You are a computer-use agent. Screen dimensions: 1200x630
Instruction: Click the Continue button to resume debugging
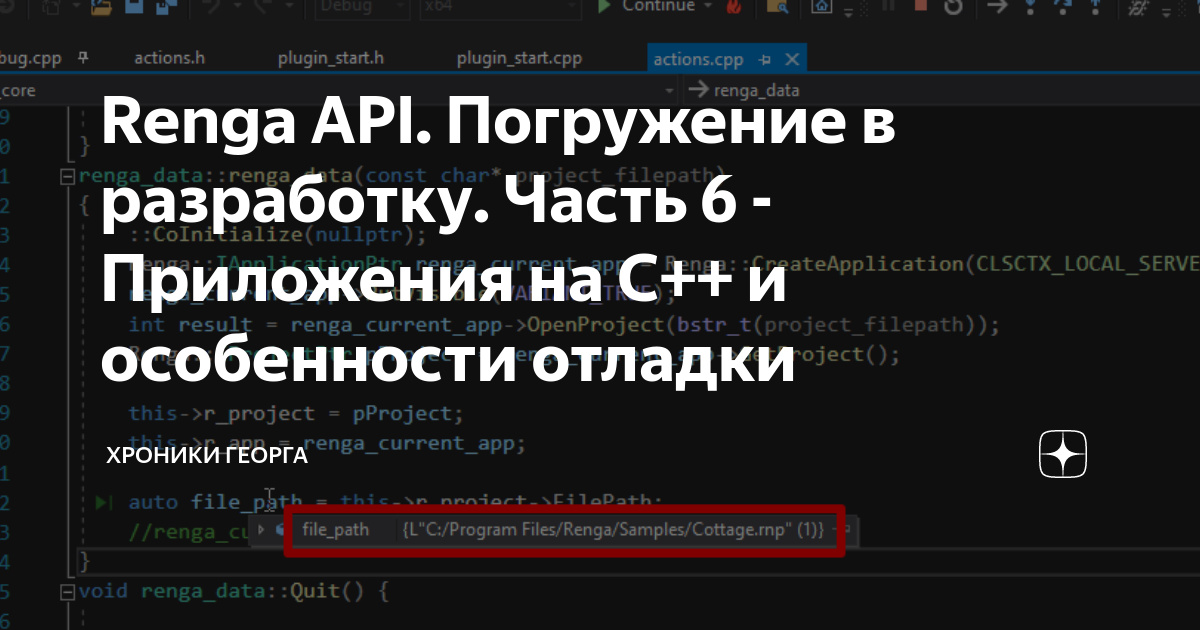(650, 6)
